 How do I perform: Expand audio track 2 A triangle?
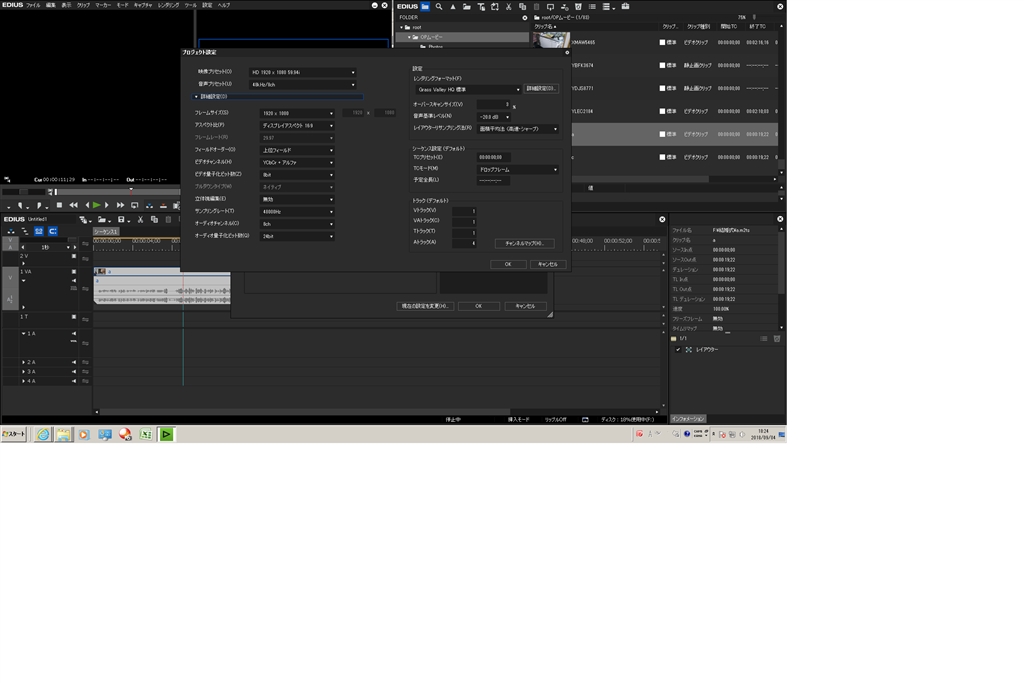tap(24, 362)
